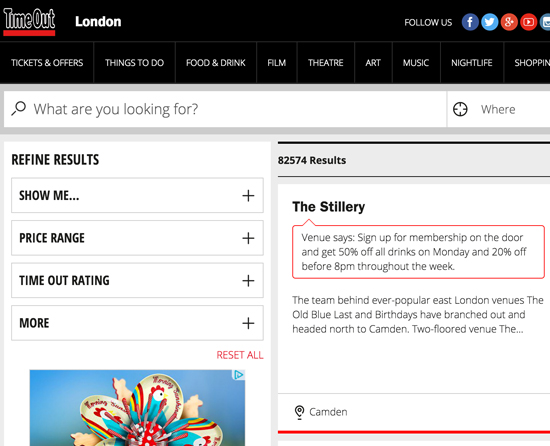Focus the 'What are you looking for?' field
Image resolution: width=550 pixels, height=446 pixels.
(225, 109)
